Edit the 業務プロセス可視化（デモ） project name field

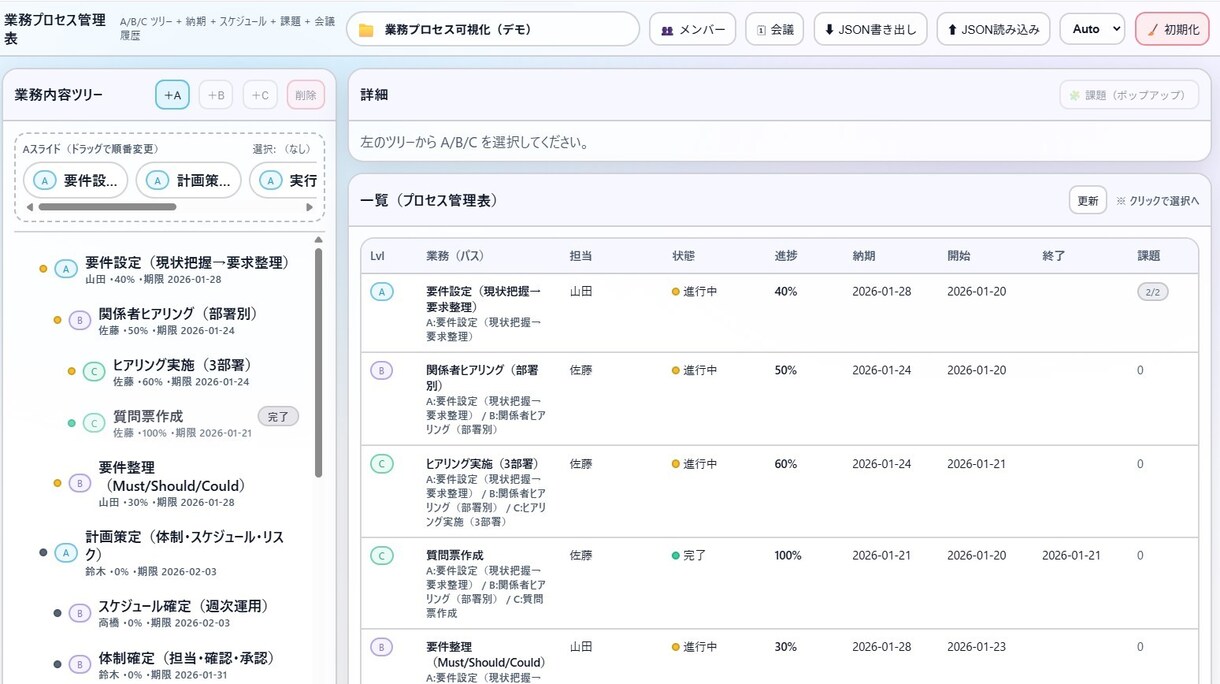coord(493,30)
